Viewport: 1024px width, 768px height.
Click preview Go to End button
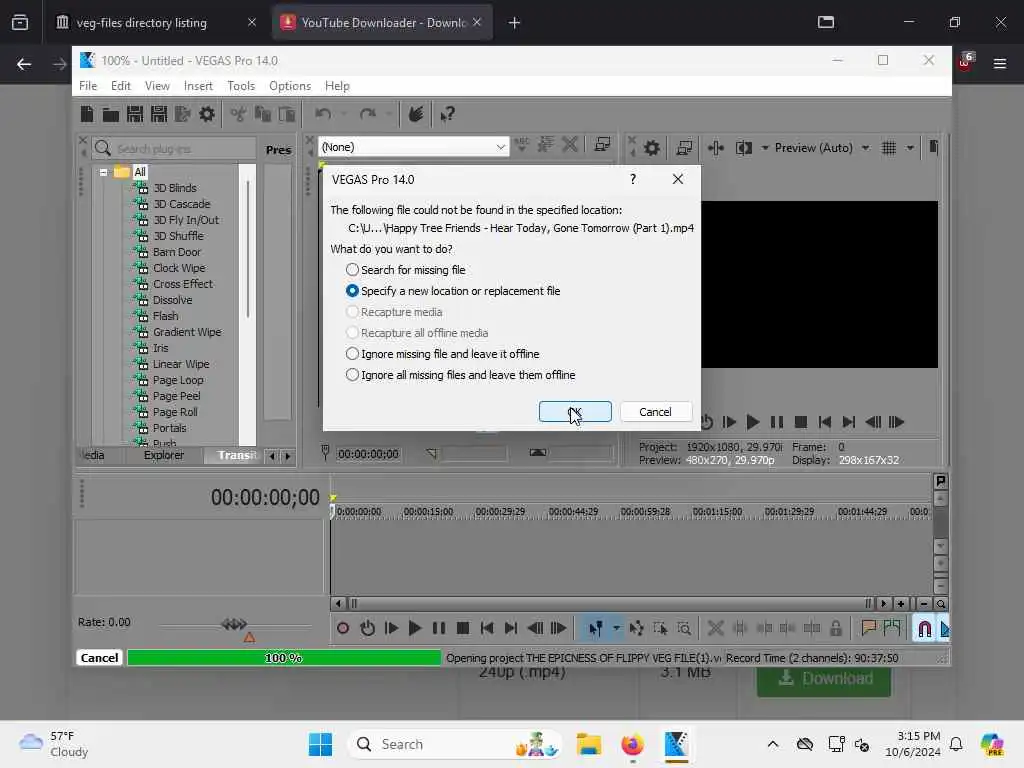(x=848, y=423)
